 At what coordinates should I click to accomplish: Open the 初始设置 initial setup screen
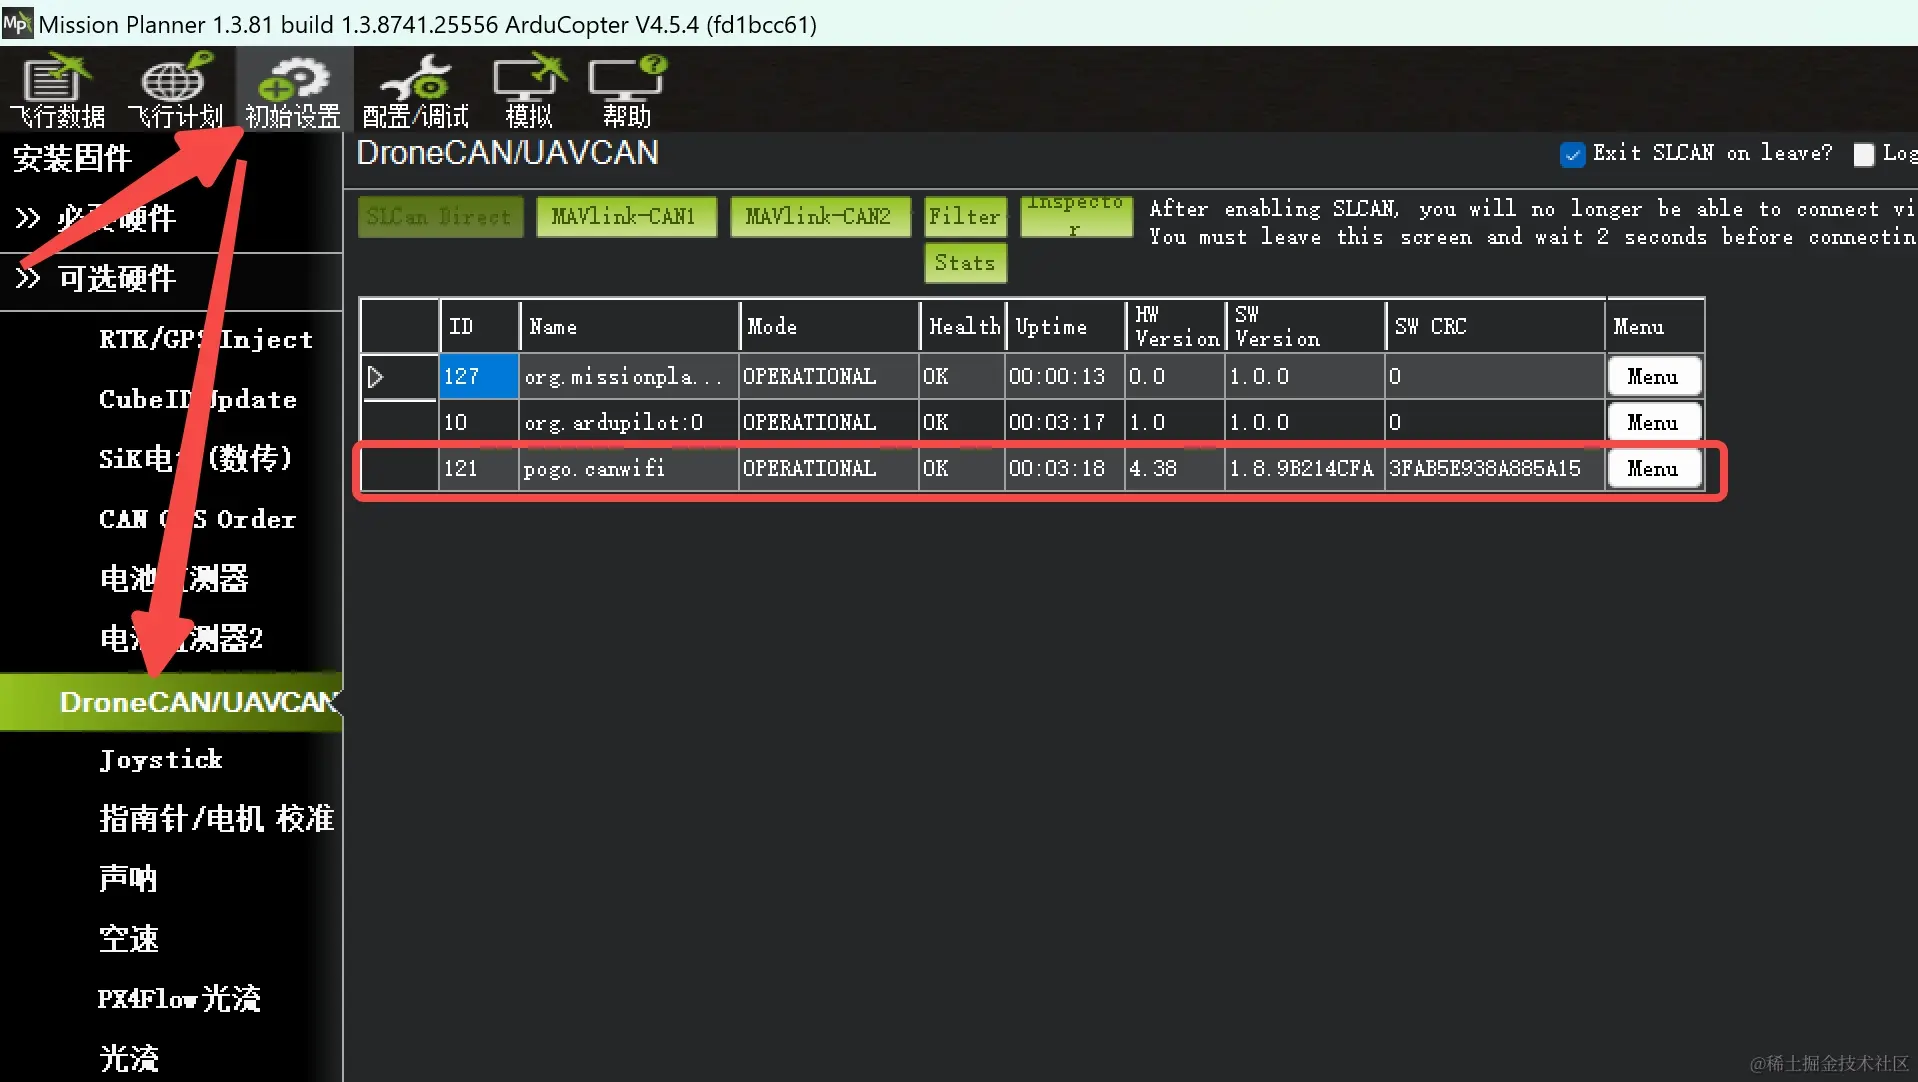tap(293, 91)
